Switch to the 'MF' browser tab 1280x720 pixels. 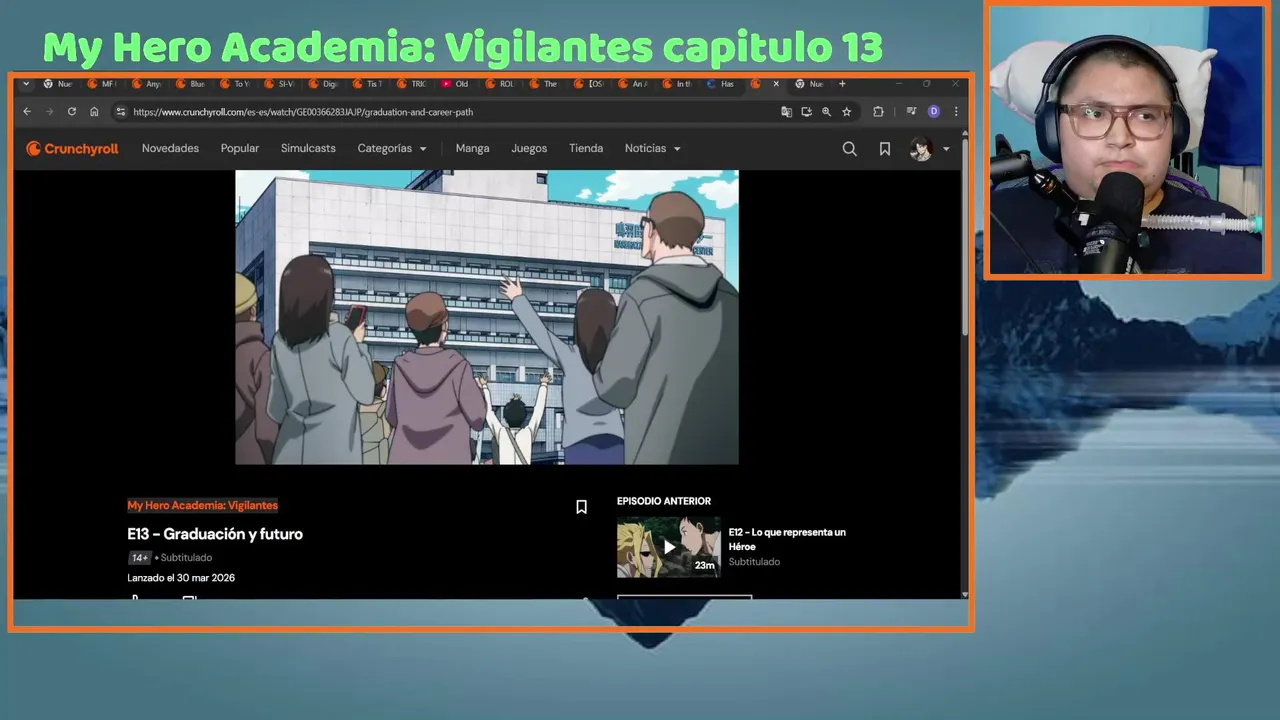[x=102, y=84]
